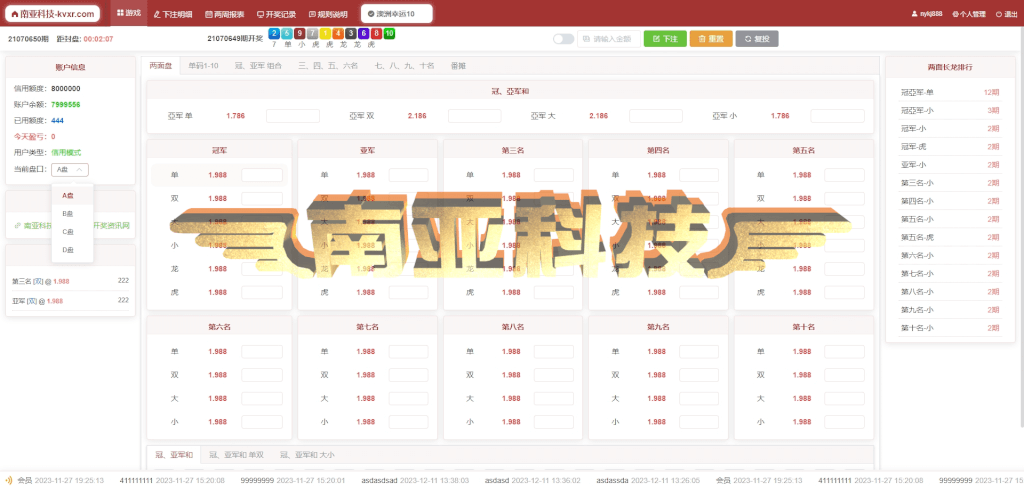Click the mykj888 user account
Viewport: 1024px width, 490px height.
(x=927, y=14)
